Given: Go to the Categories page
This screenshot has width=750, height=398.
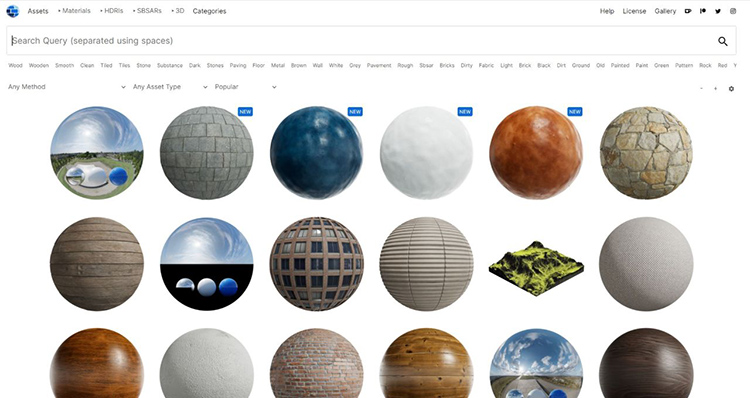Looking at the screenshot, I should [210, 11].
